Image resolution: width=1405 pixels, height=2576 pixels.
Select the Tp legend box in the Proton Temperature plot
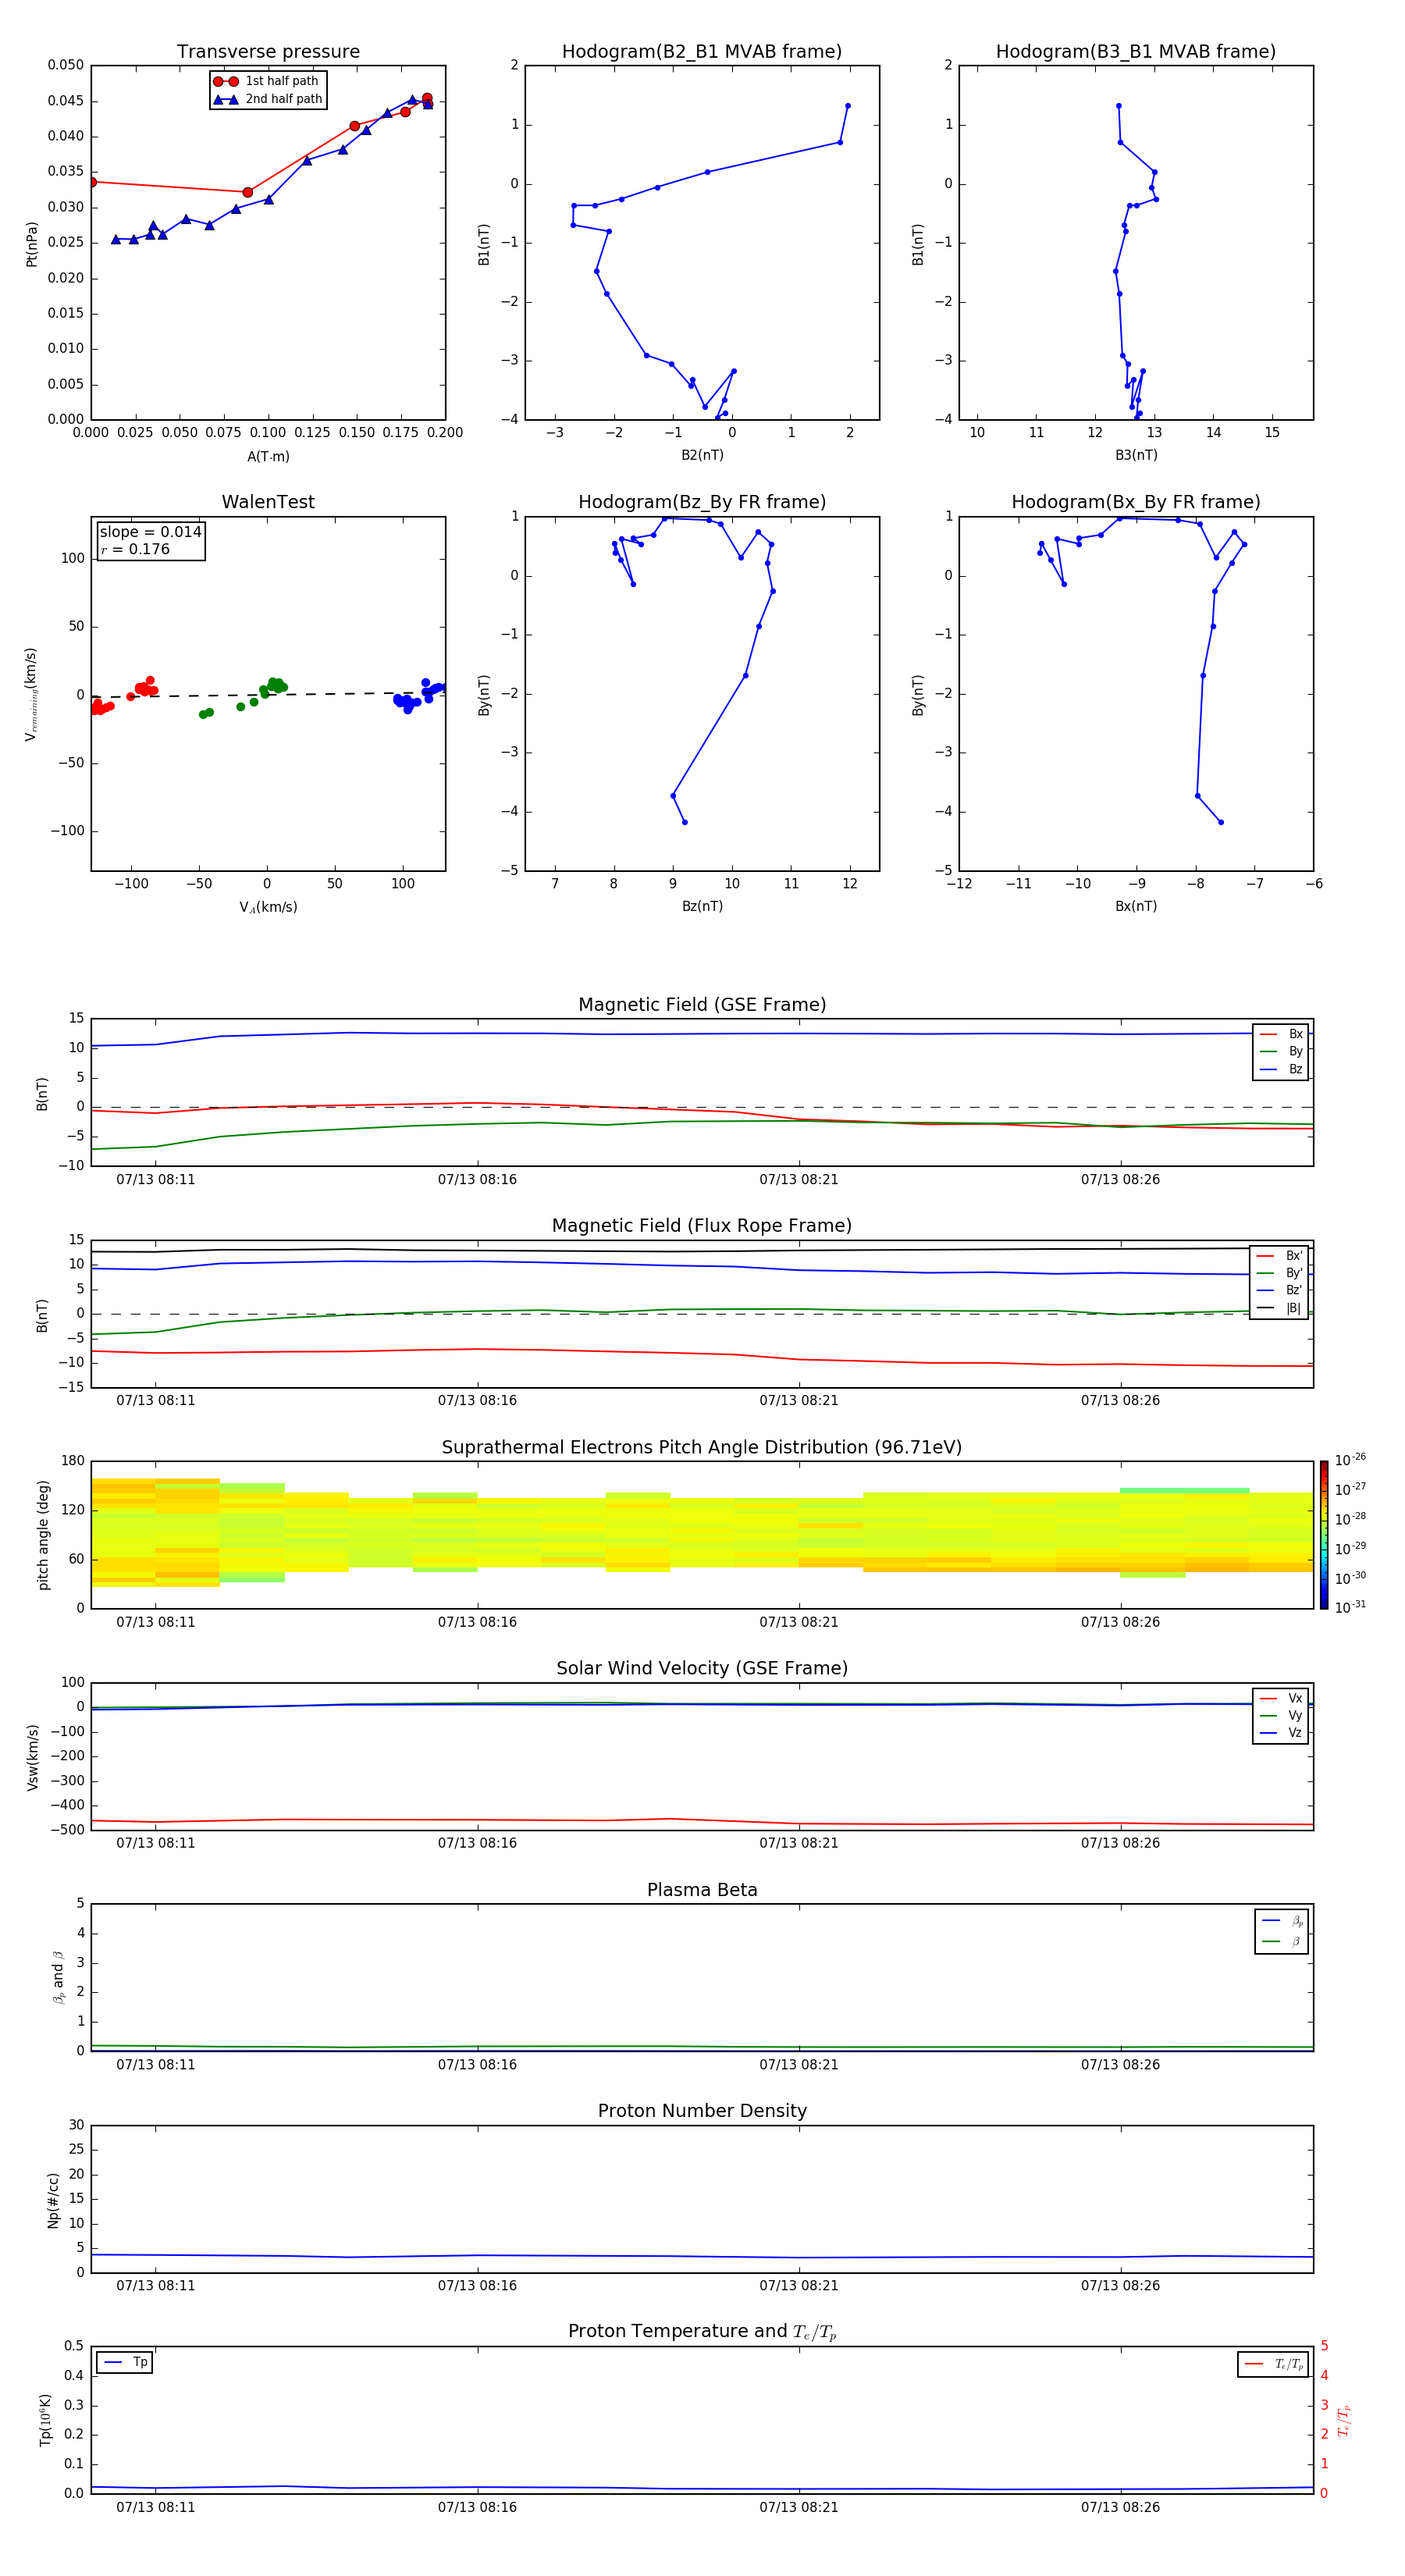pos(125,2362)
